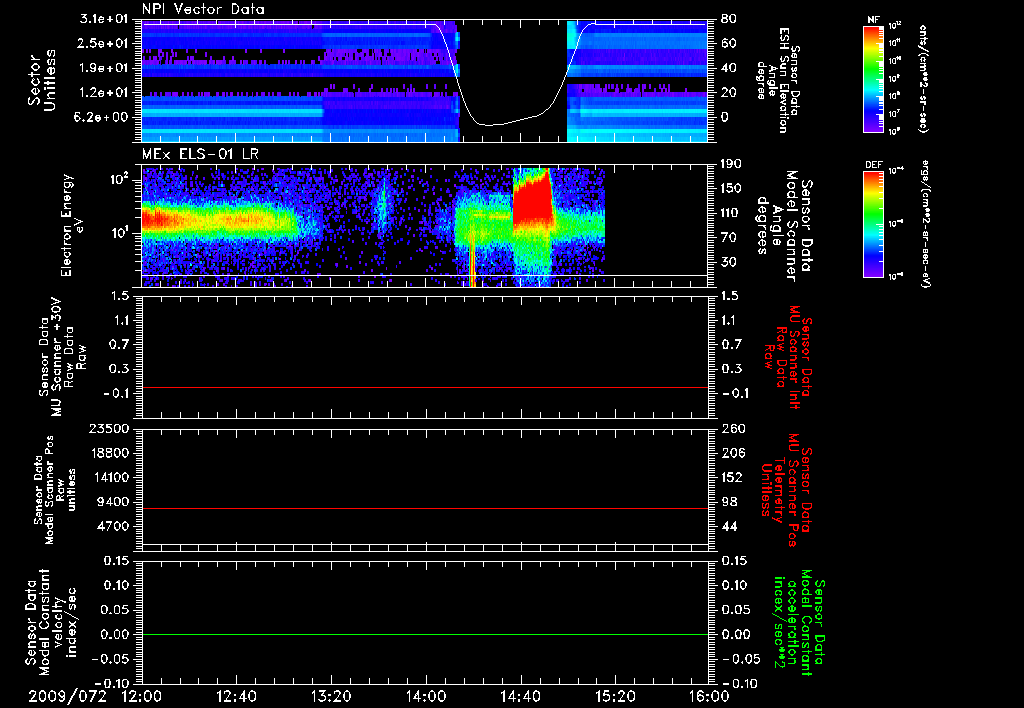Image resolution: width=1024 pixels, height=708 pixels.
Task: Click the "70" scanner angle tick
Action: 729,237
